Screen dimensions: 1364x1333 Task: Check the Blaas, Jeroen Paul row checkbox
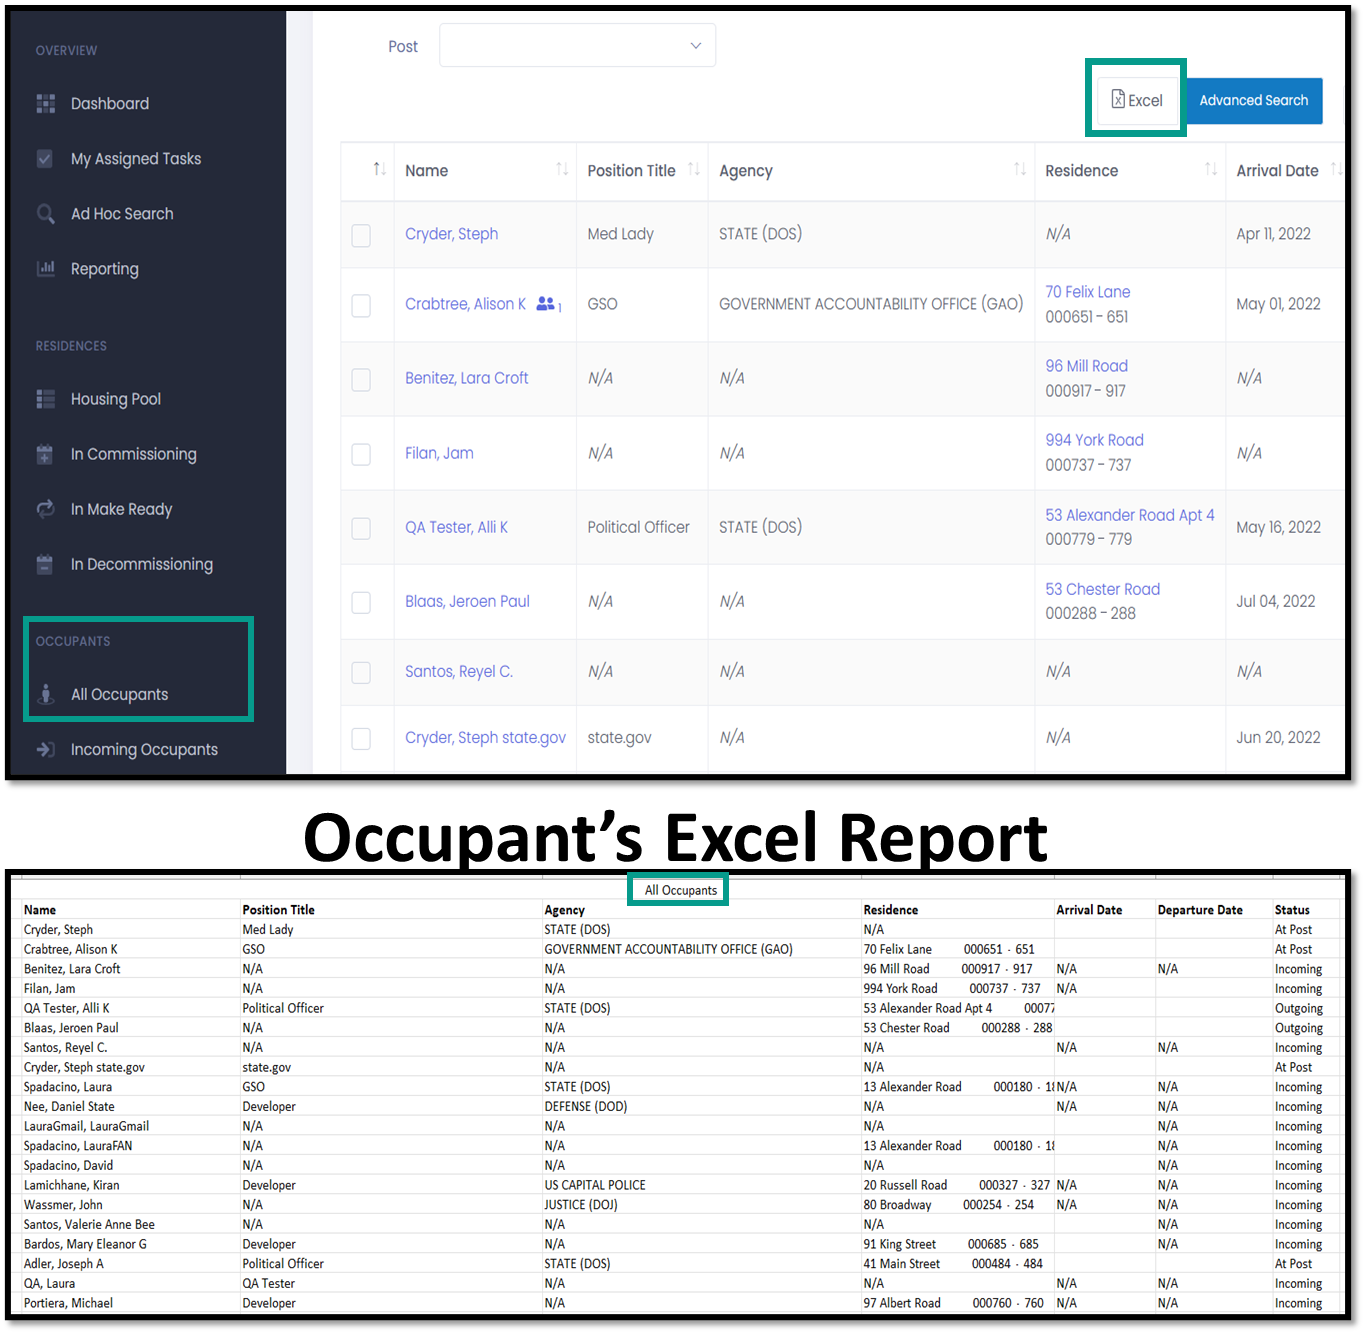click(361, 602)
